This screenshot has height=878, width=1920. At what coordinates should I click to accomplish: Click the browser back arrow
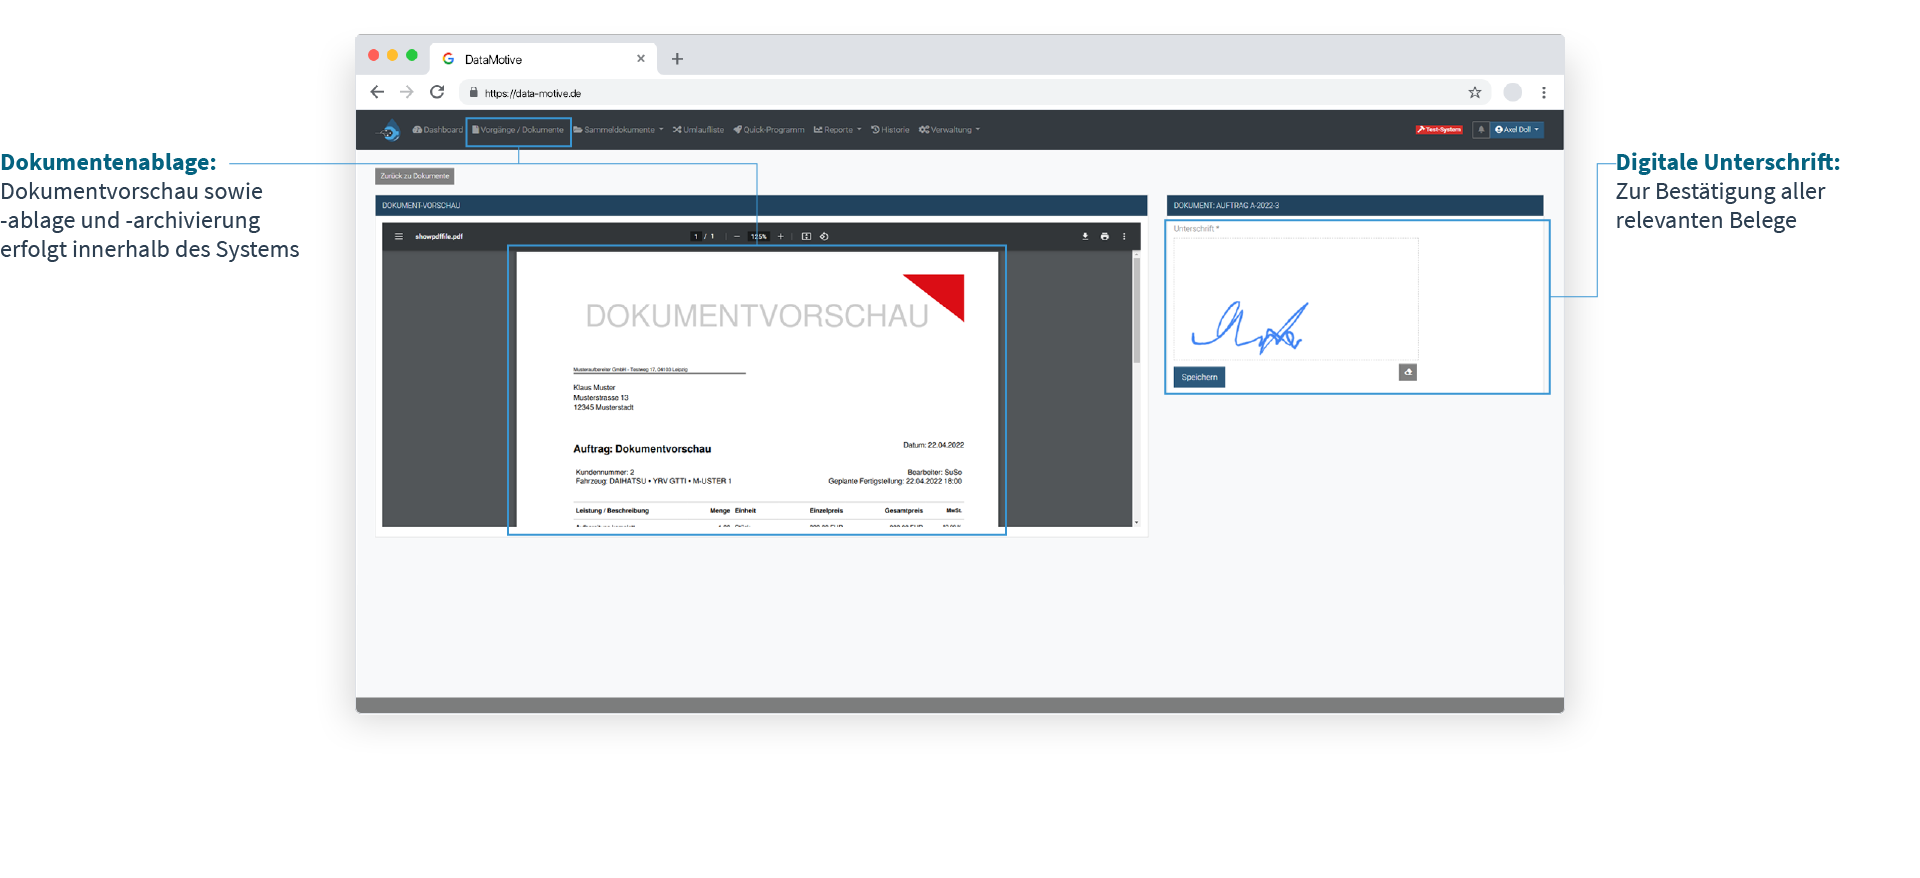(377, 92)
